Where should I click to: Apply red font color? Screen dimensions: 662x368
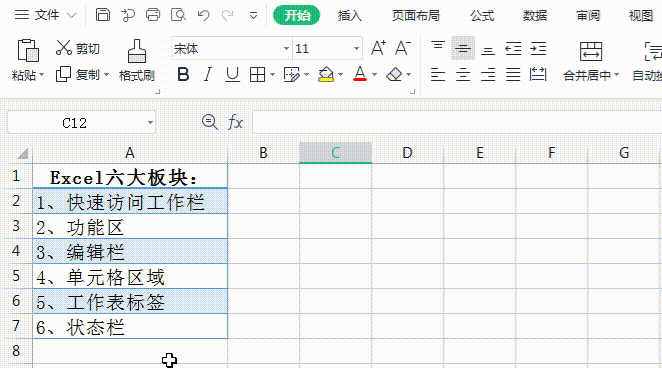pyautogui.click(x=360, y=74)
